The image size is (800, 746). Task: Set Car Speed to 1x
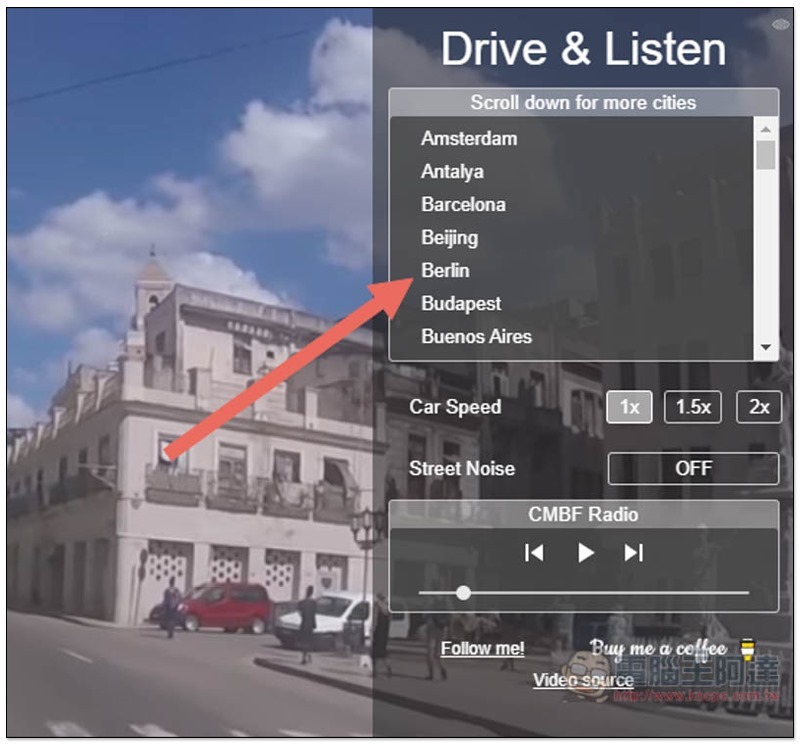click(629, 407)
